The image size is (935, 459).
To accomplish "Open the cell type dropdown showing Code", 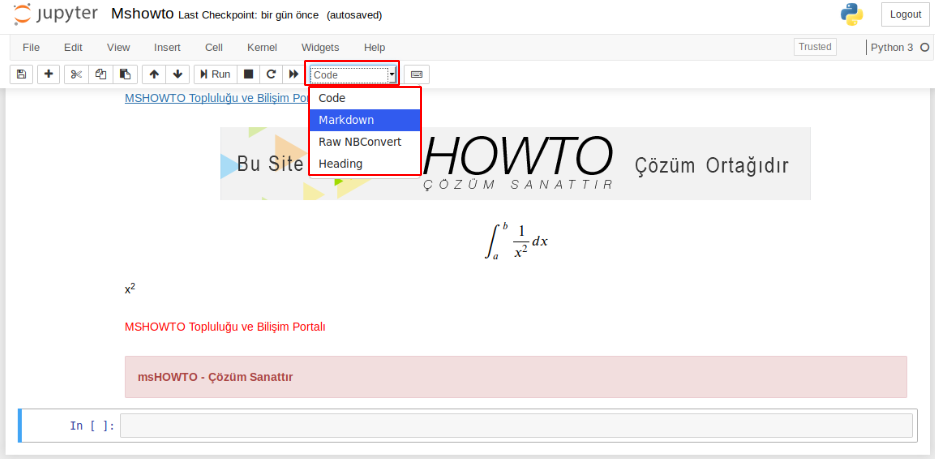I will click(352, 75).
